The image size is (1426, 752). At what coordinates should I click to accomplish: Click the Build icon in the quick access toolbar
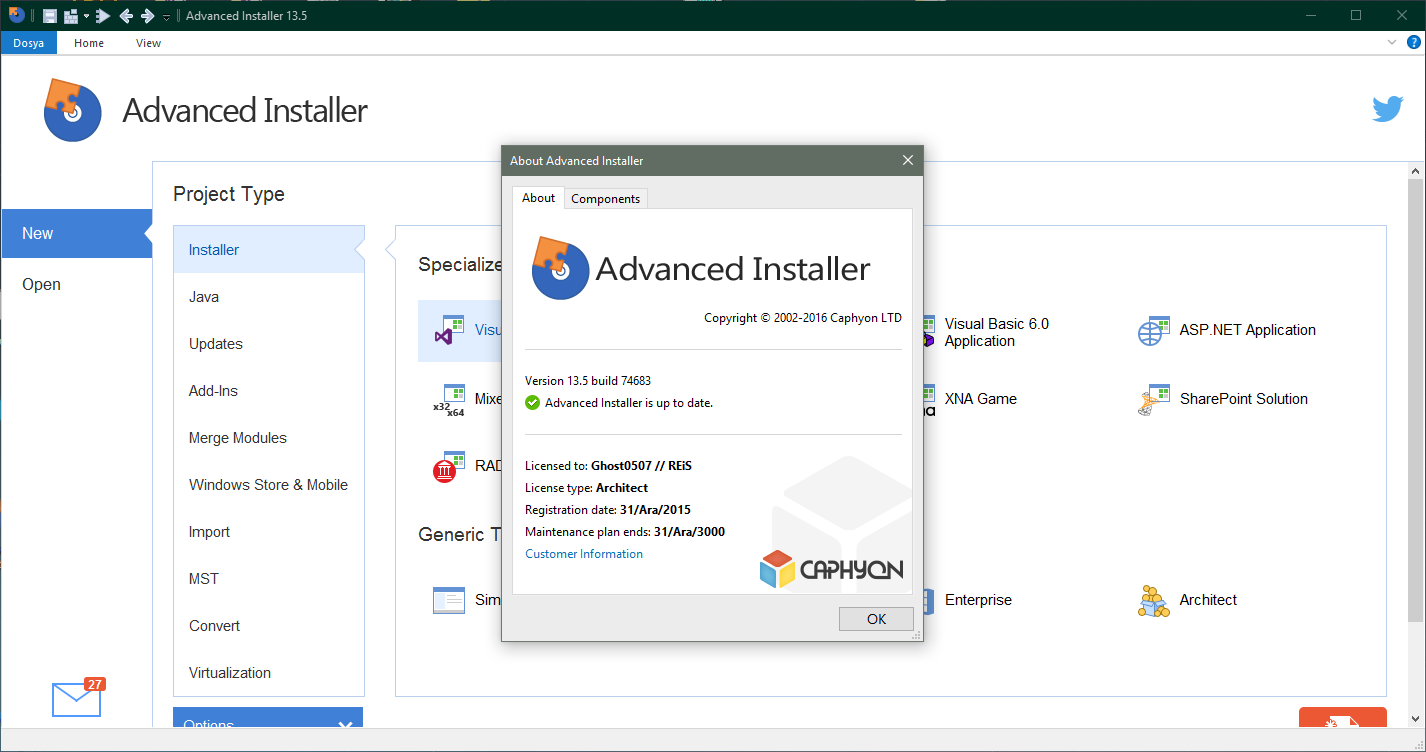click(71, 15)
